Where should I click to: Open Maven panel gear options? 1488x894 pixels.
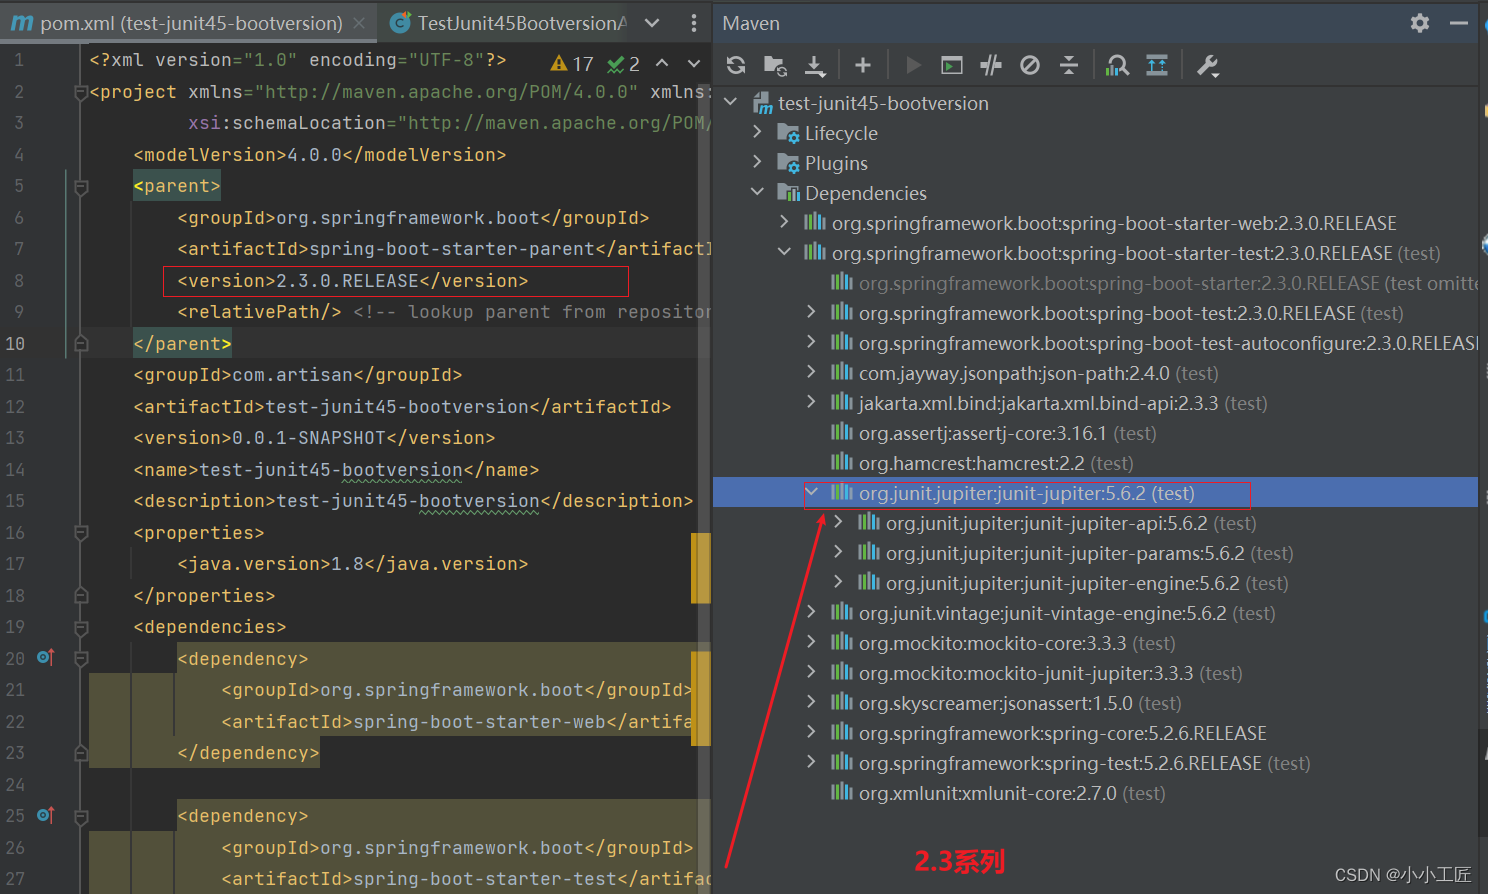[1420, 23]
